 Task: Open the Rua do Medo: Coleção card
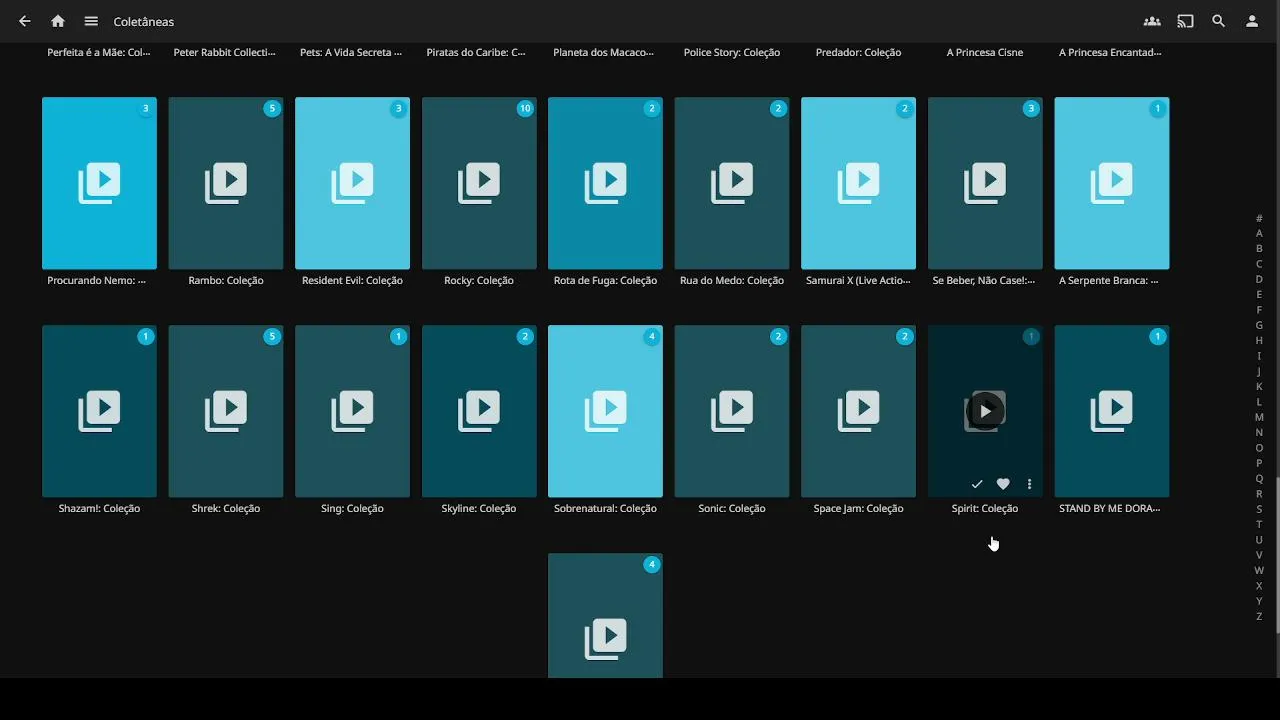(732, 183)
